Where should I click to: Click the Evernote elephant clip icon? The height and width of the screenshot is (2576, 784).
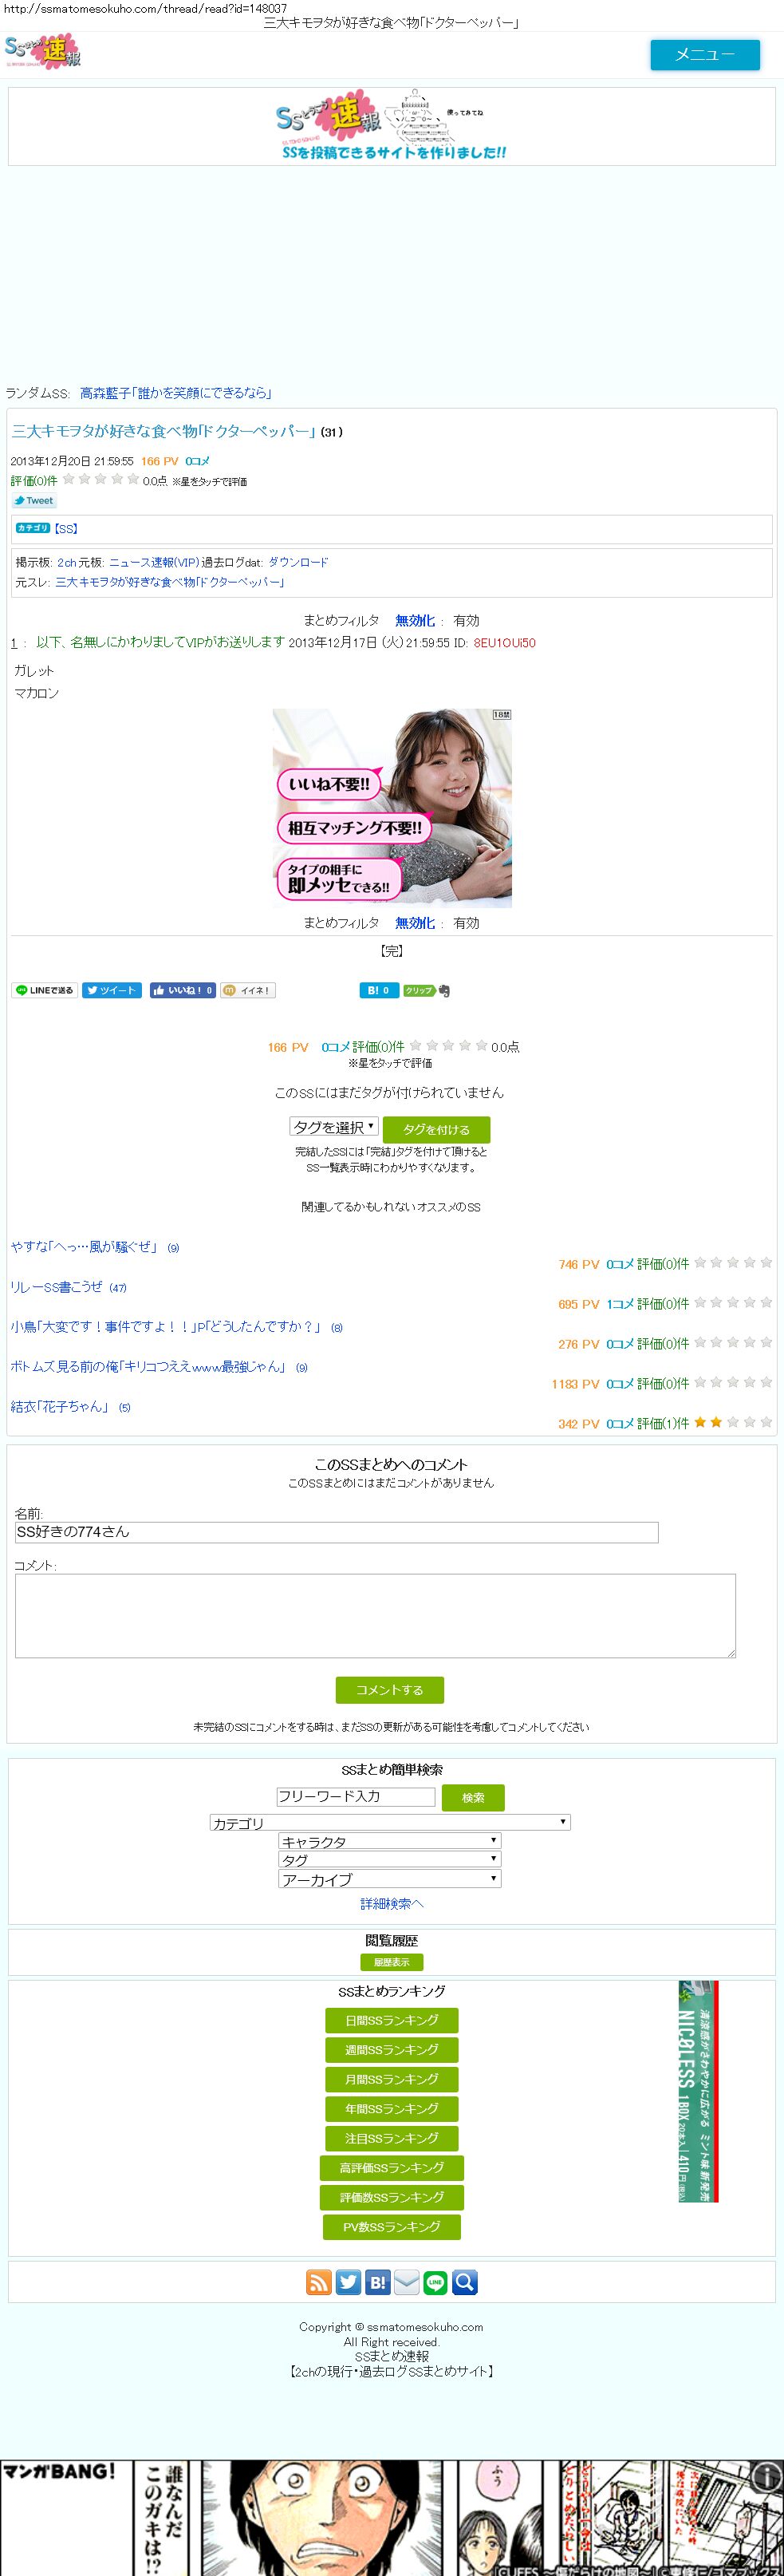click(x=444, y=991)
